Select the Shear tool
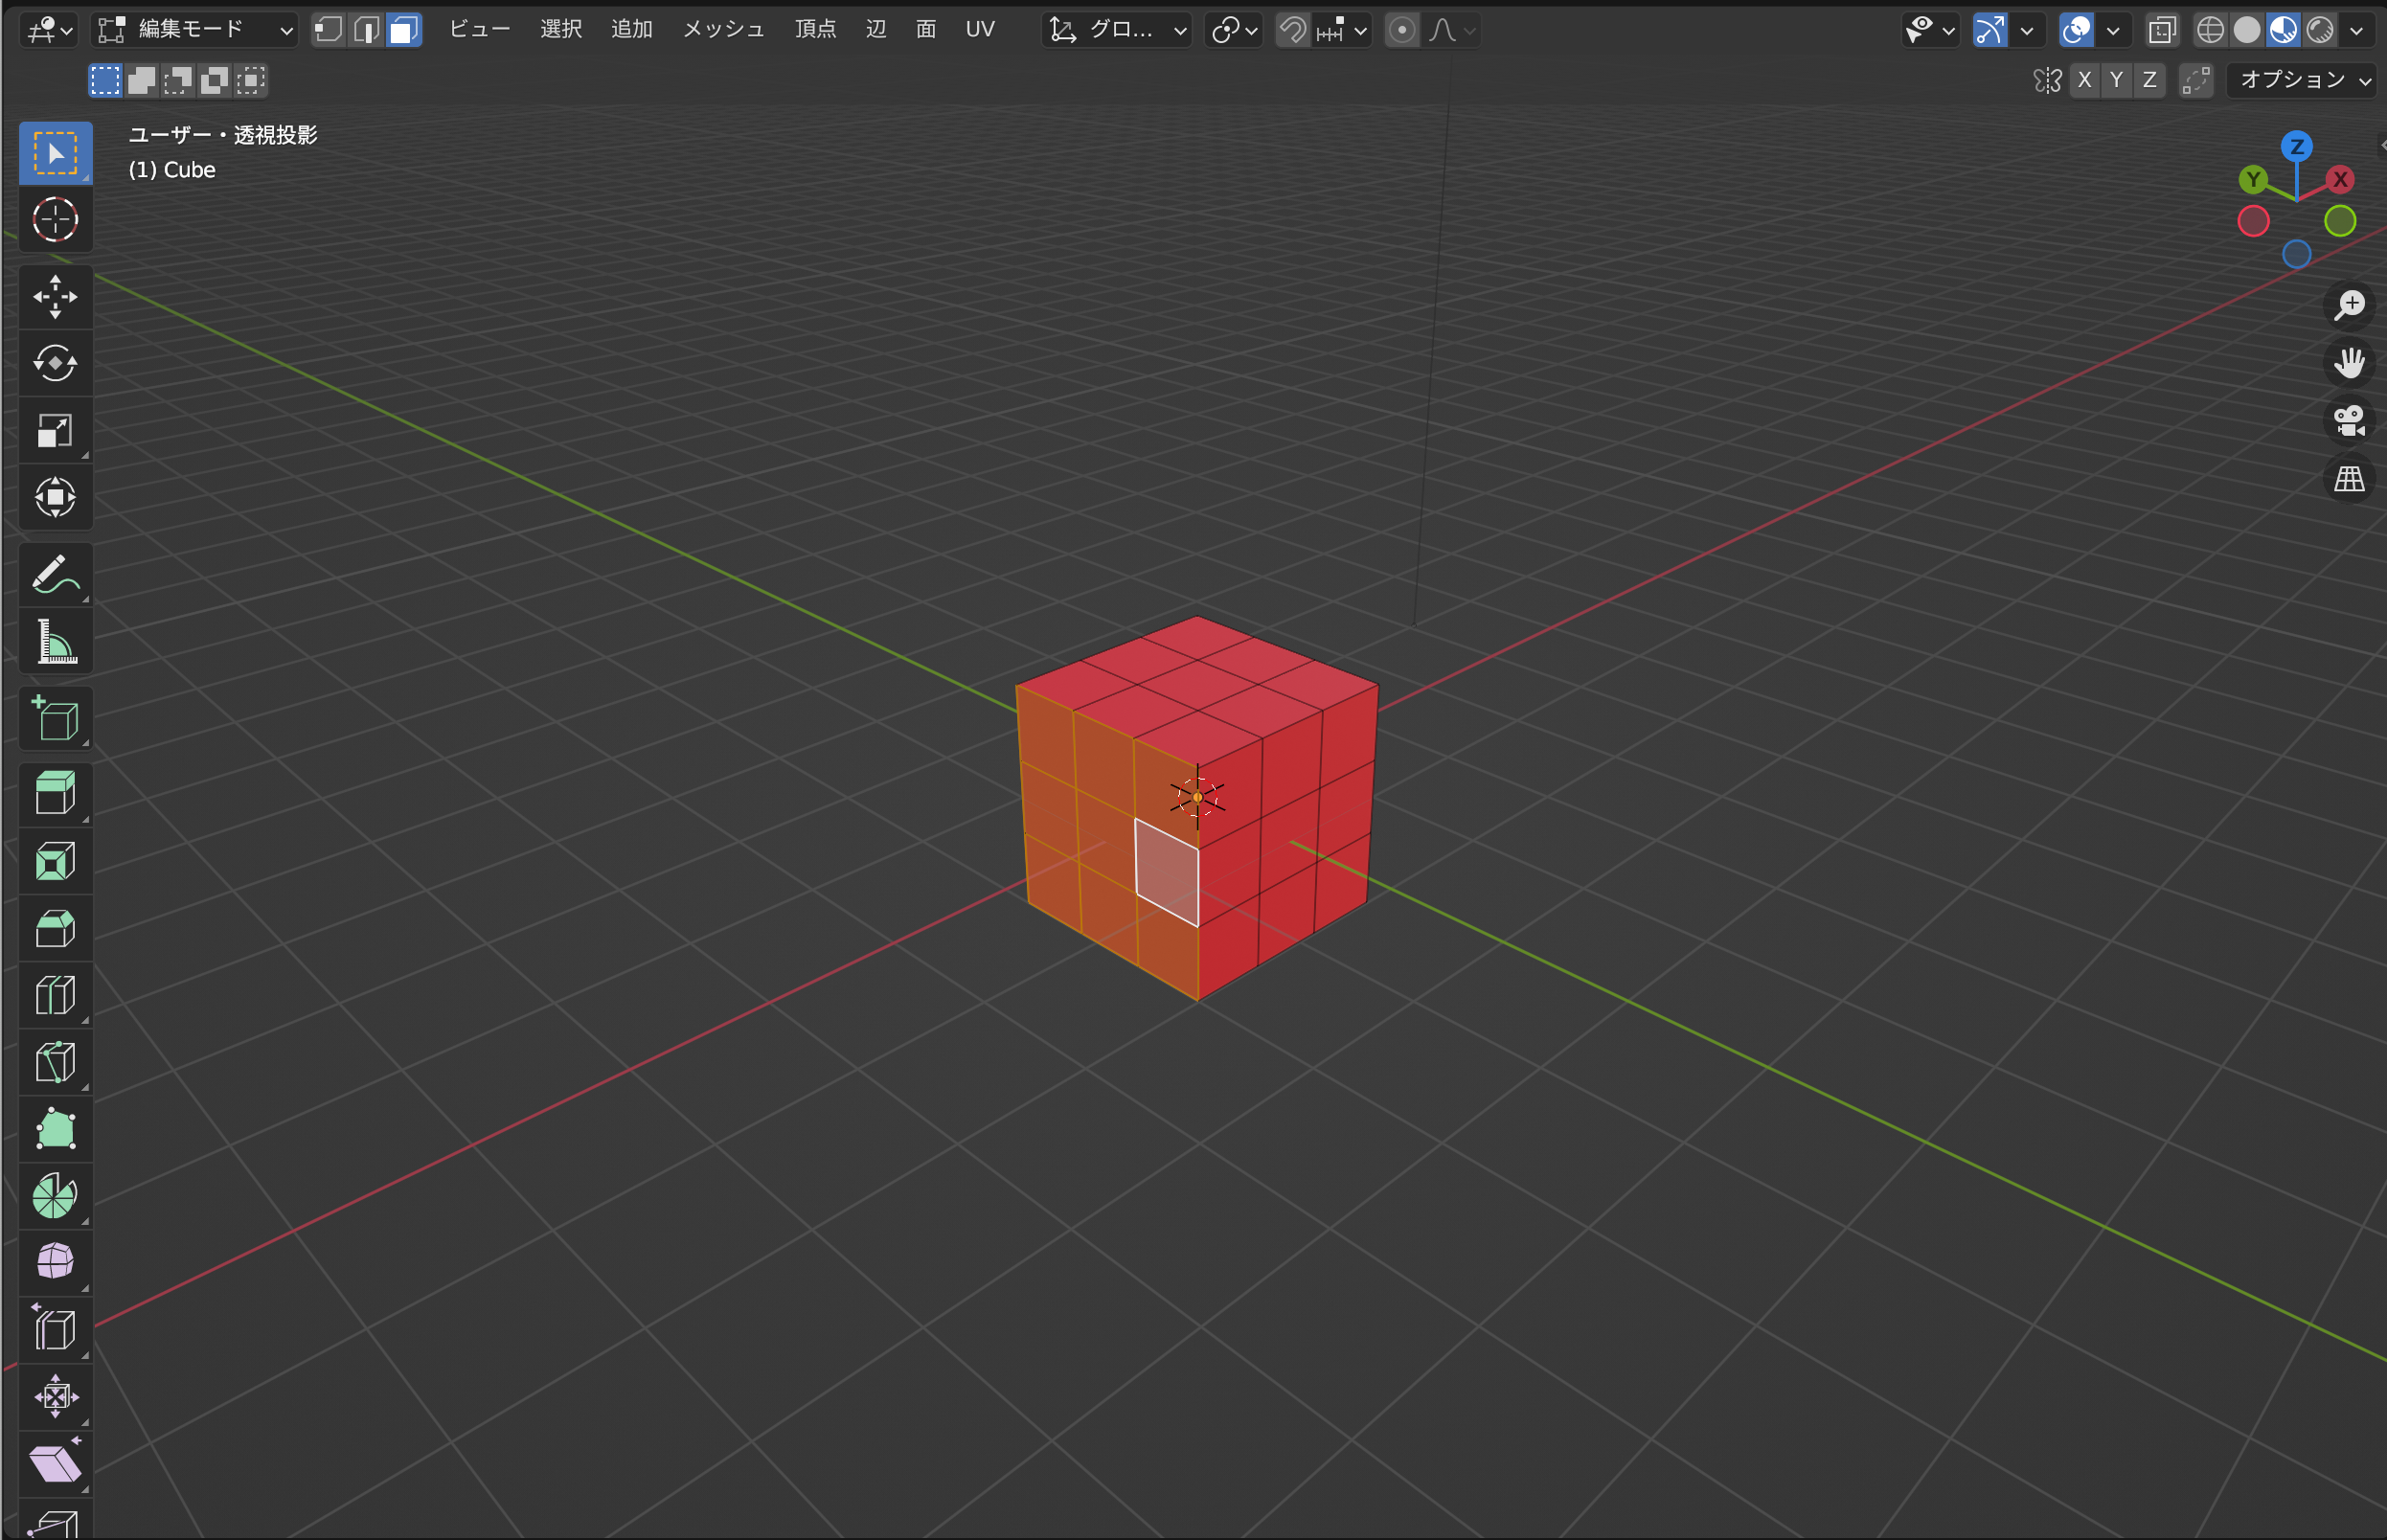Image resolution: width=2387 pixels, height=1540 pixels. (x=55, y=1463)
